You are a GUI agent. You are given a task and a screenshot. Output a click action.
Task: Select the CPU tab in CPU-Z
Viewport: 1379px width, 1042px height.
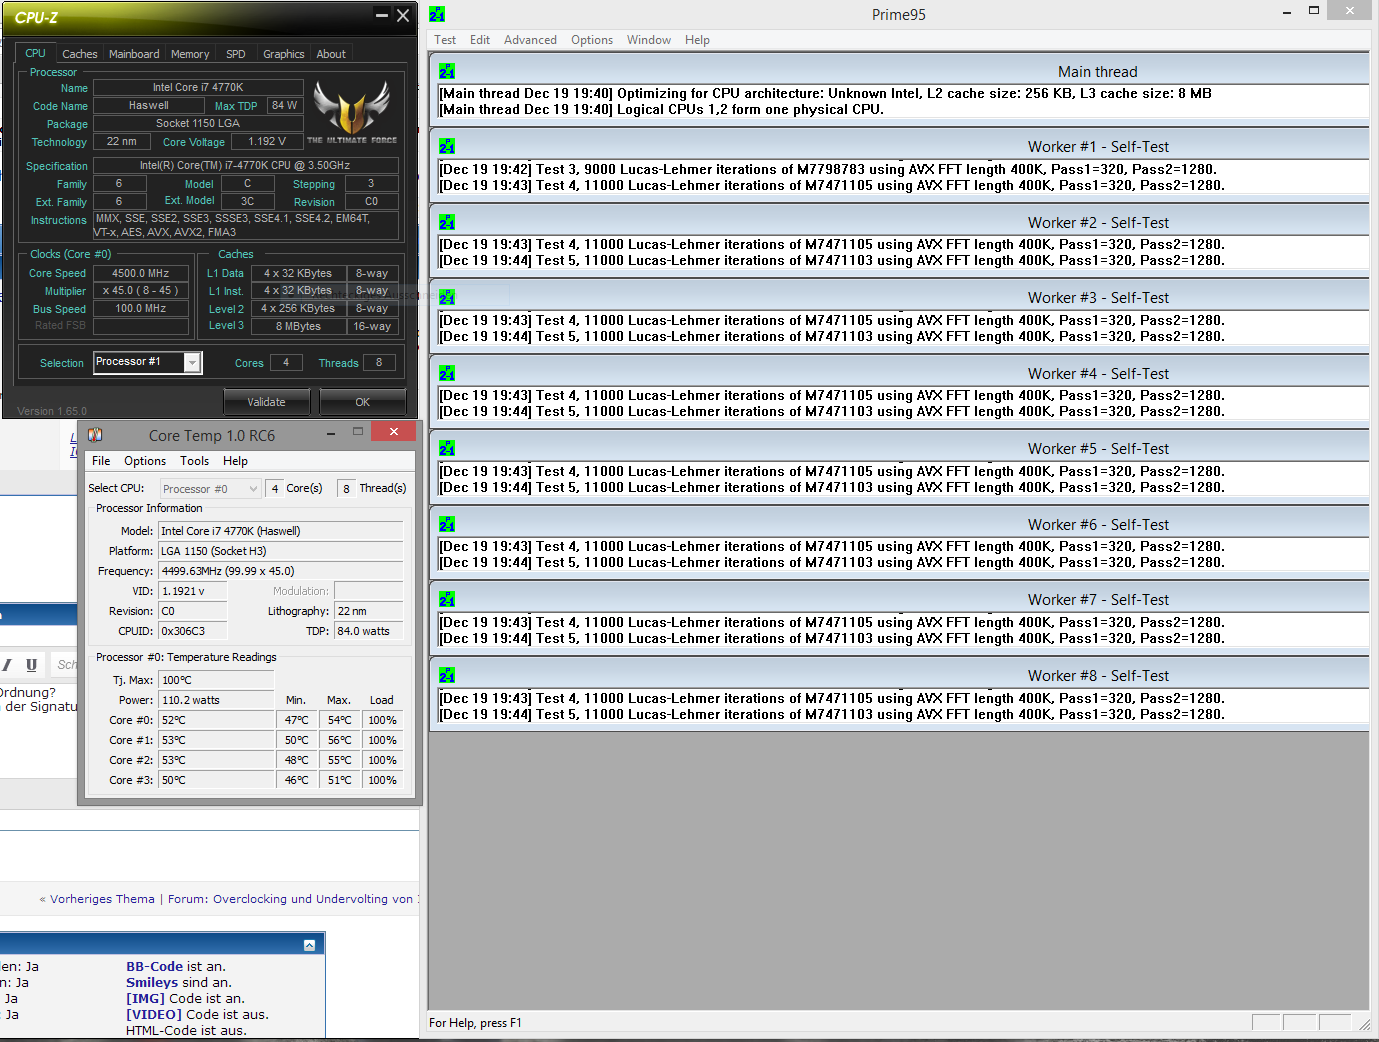coord(35,53)
